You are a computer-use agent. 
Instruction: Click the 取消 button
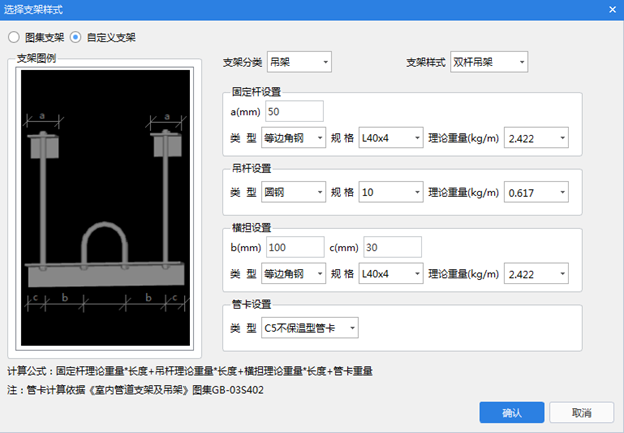pyautogui.click(x=581, y=412)
